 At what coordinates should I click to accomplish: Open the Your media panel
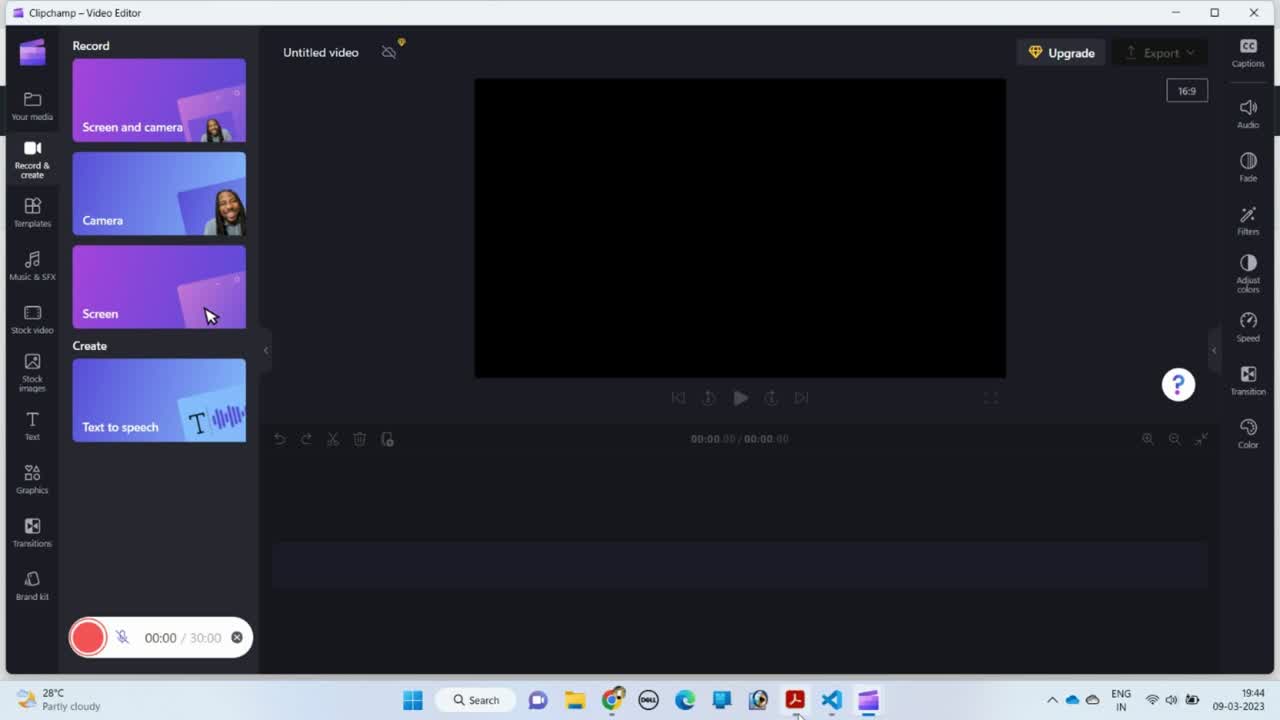(x=32, y=105)
